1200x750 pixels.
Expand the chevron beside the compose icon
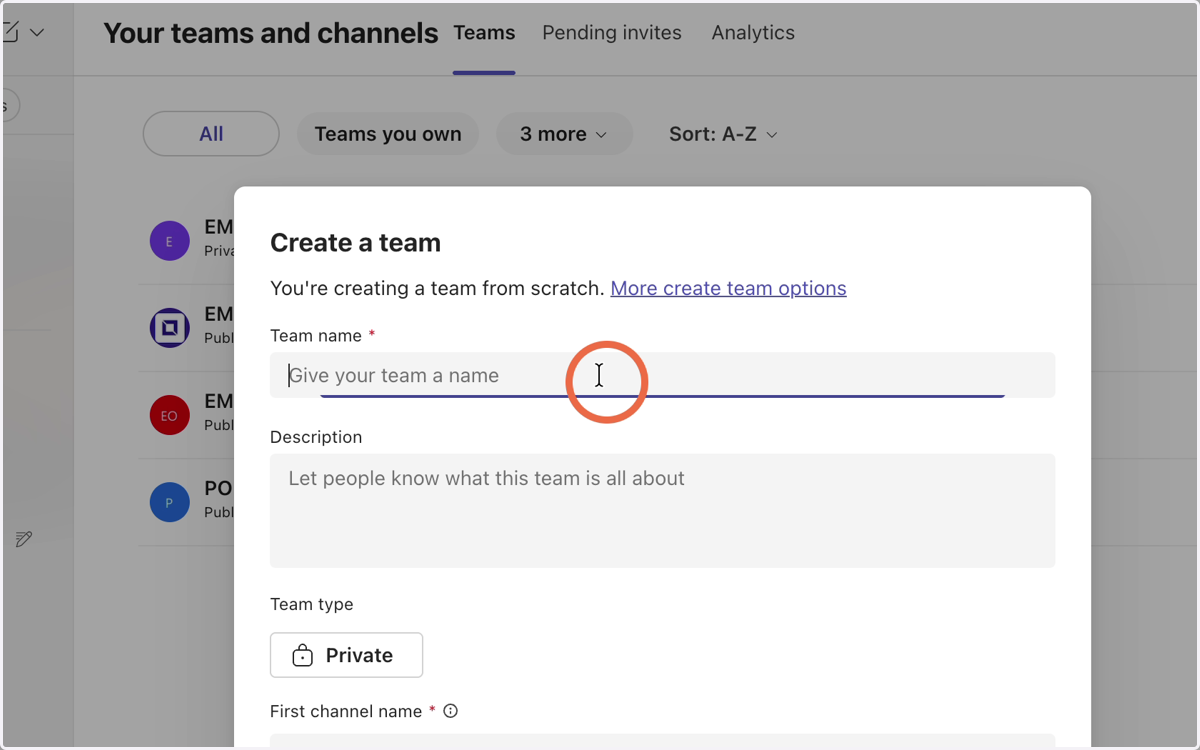pos(37,33)
